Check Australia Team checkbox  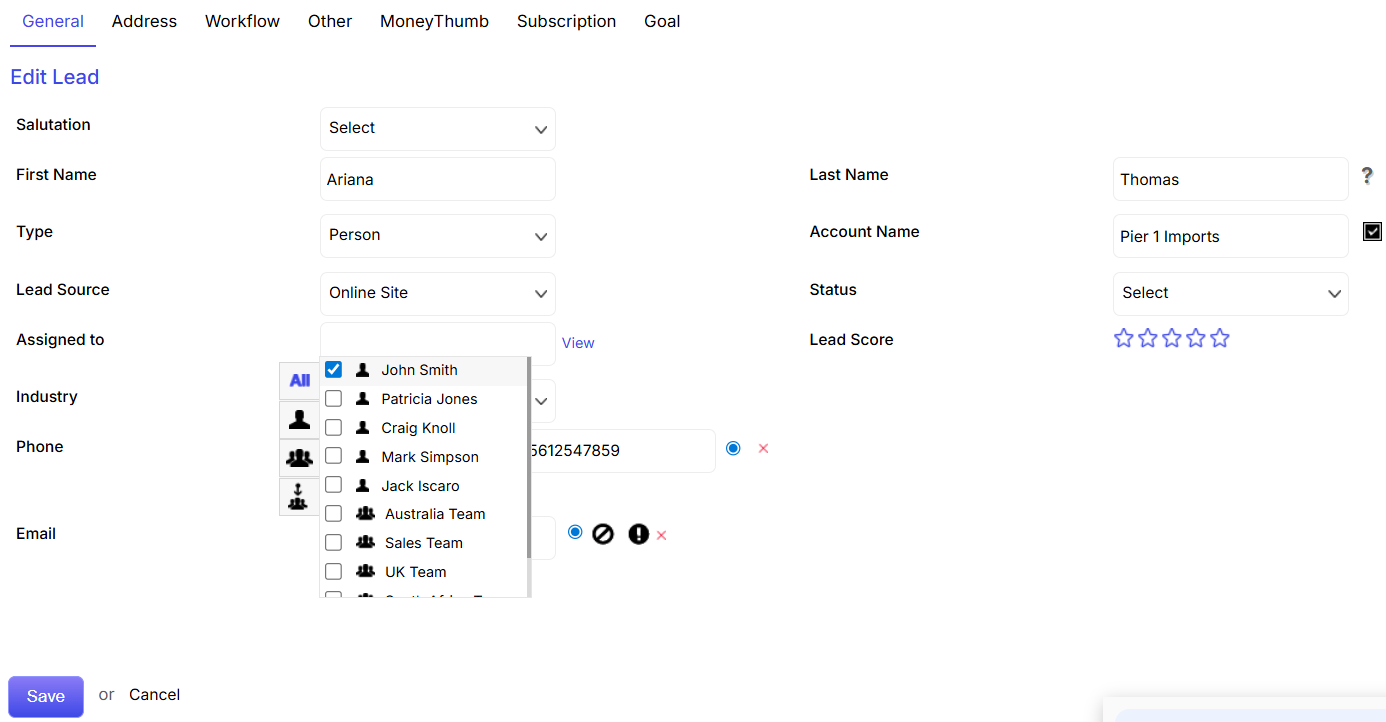[x=334, y=513]
